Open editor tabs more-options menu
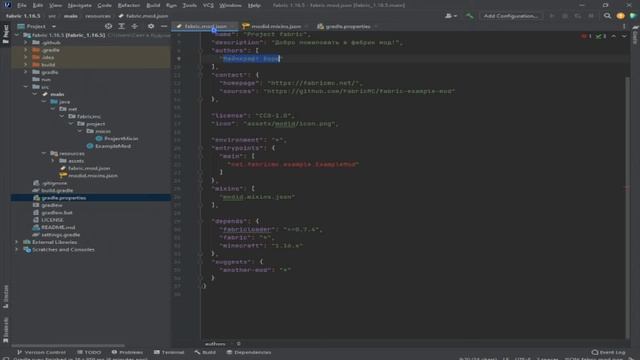Viewport: 640px width, 360px height. (624, 26)
